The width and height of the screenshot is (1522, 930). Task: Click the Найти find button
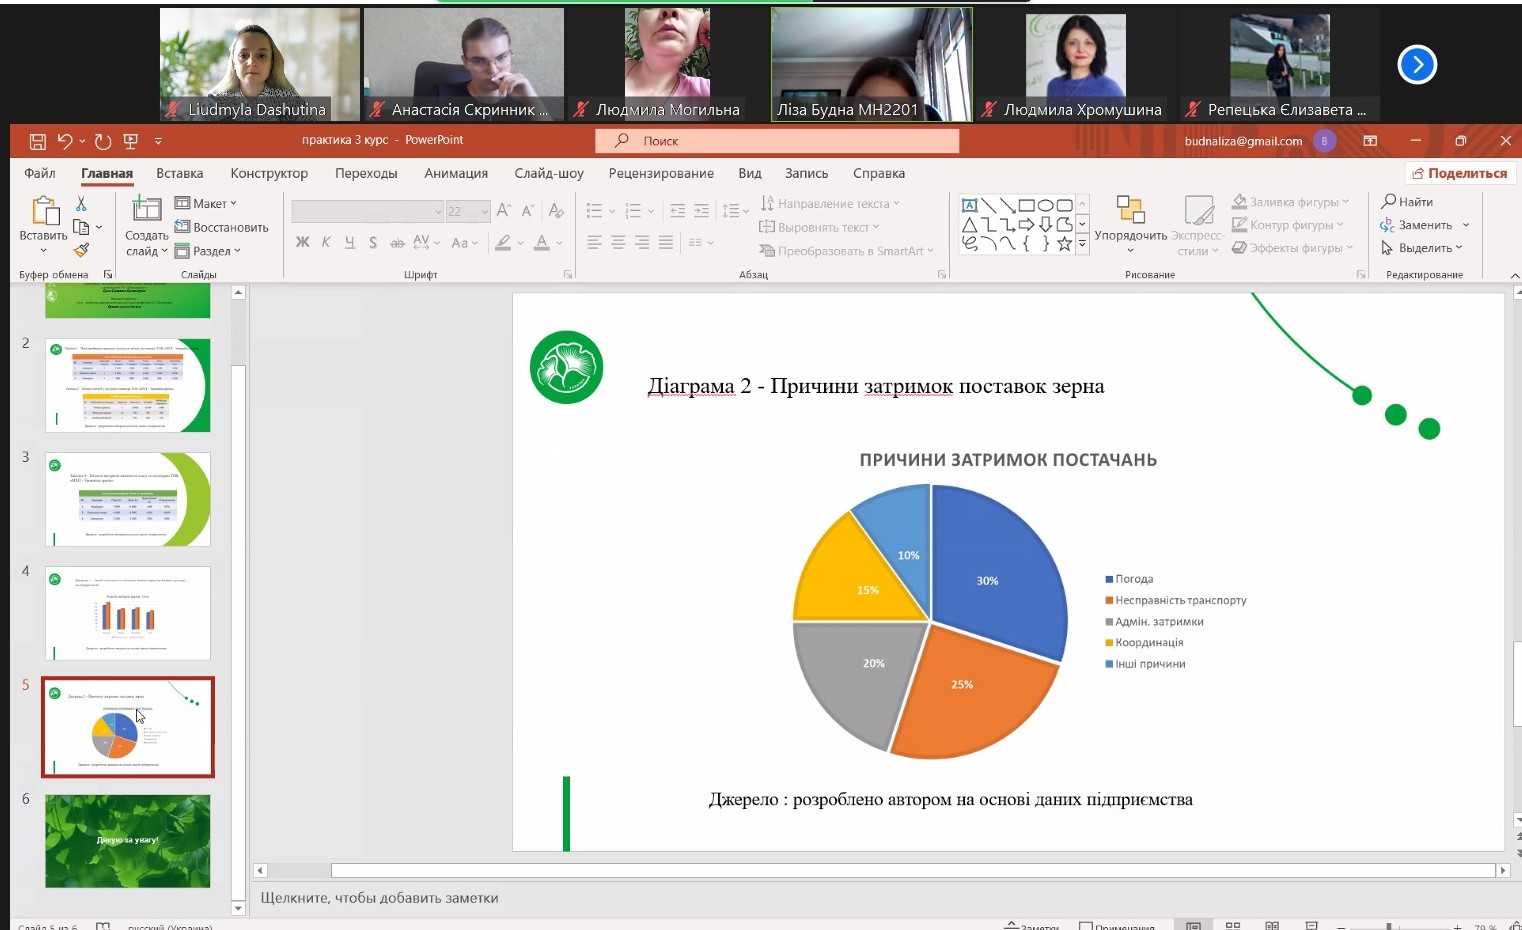pyautogui.click(x=1408, y=202)
